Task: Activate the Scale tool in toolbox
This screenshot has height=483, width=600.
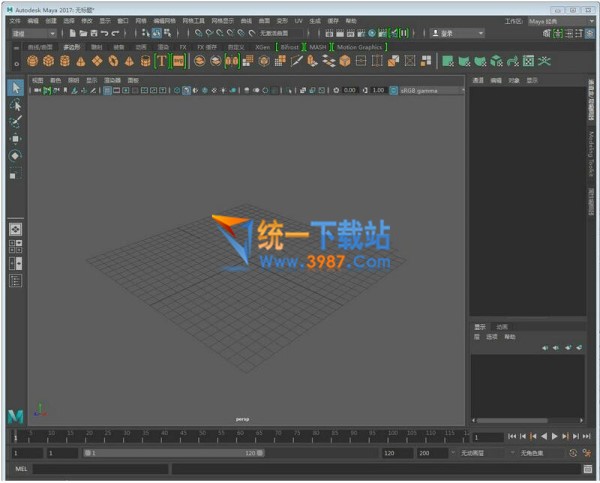Action: coord(15,173)
